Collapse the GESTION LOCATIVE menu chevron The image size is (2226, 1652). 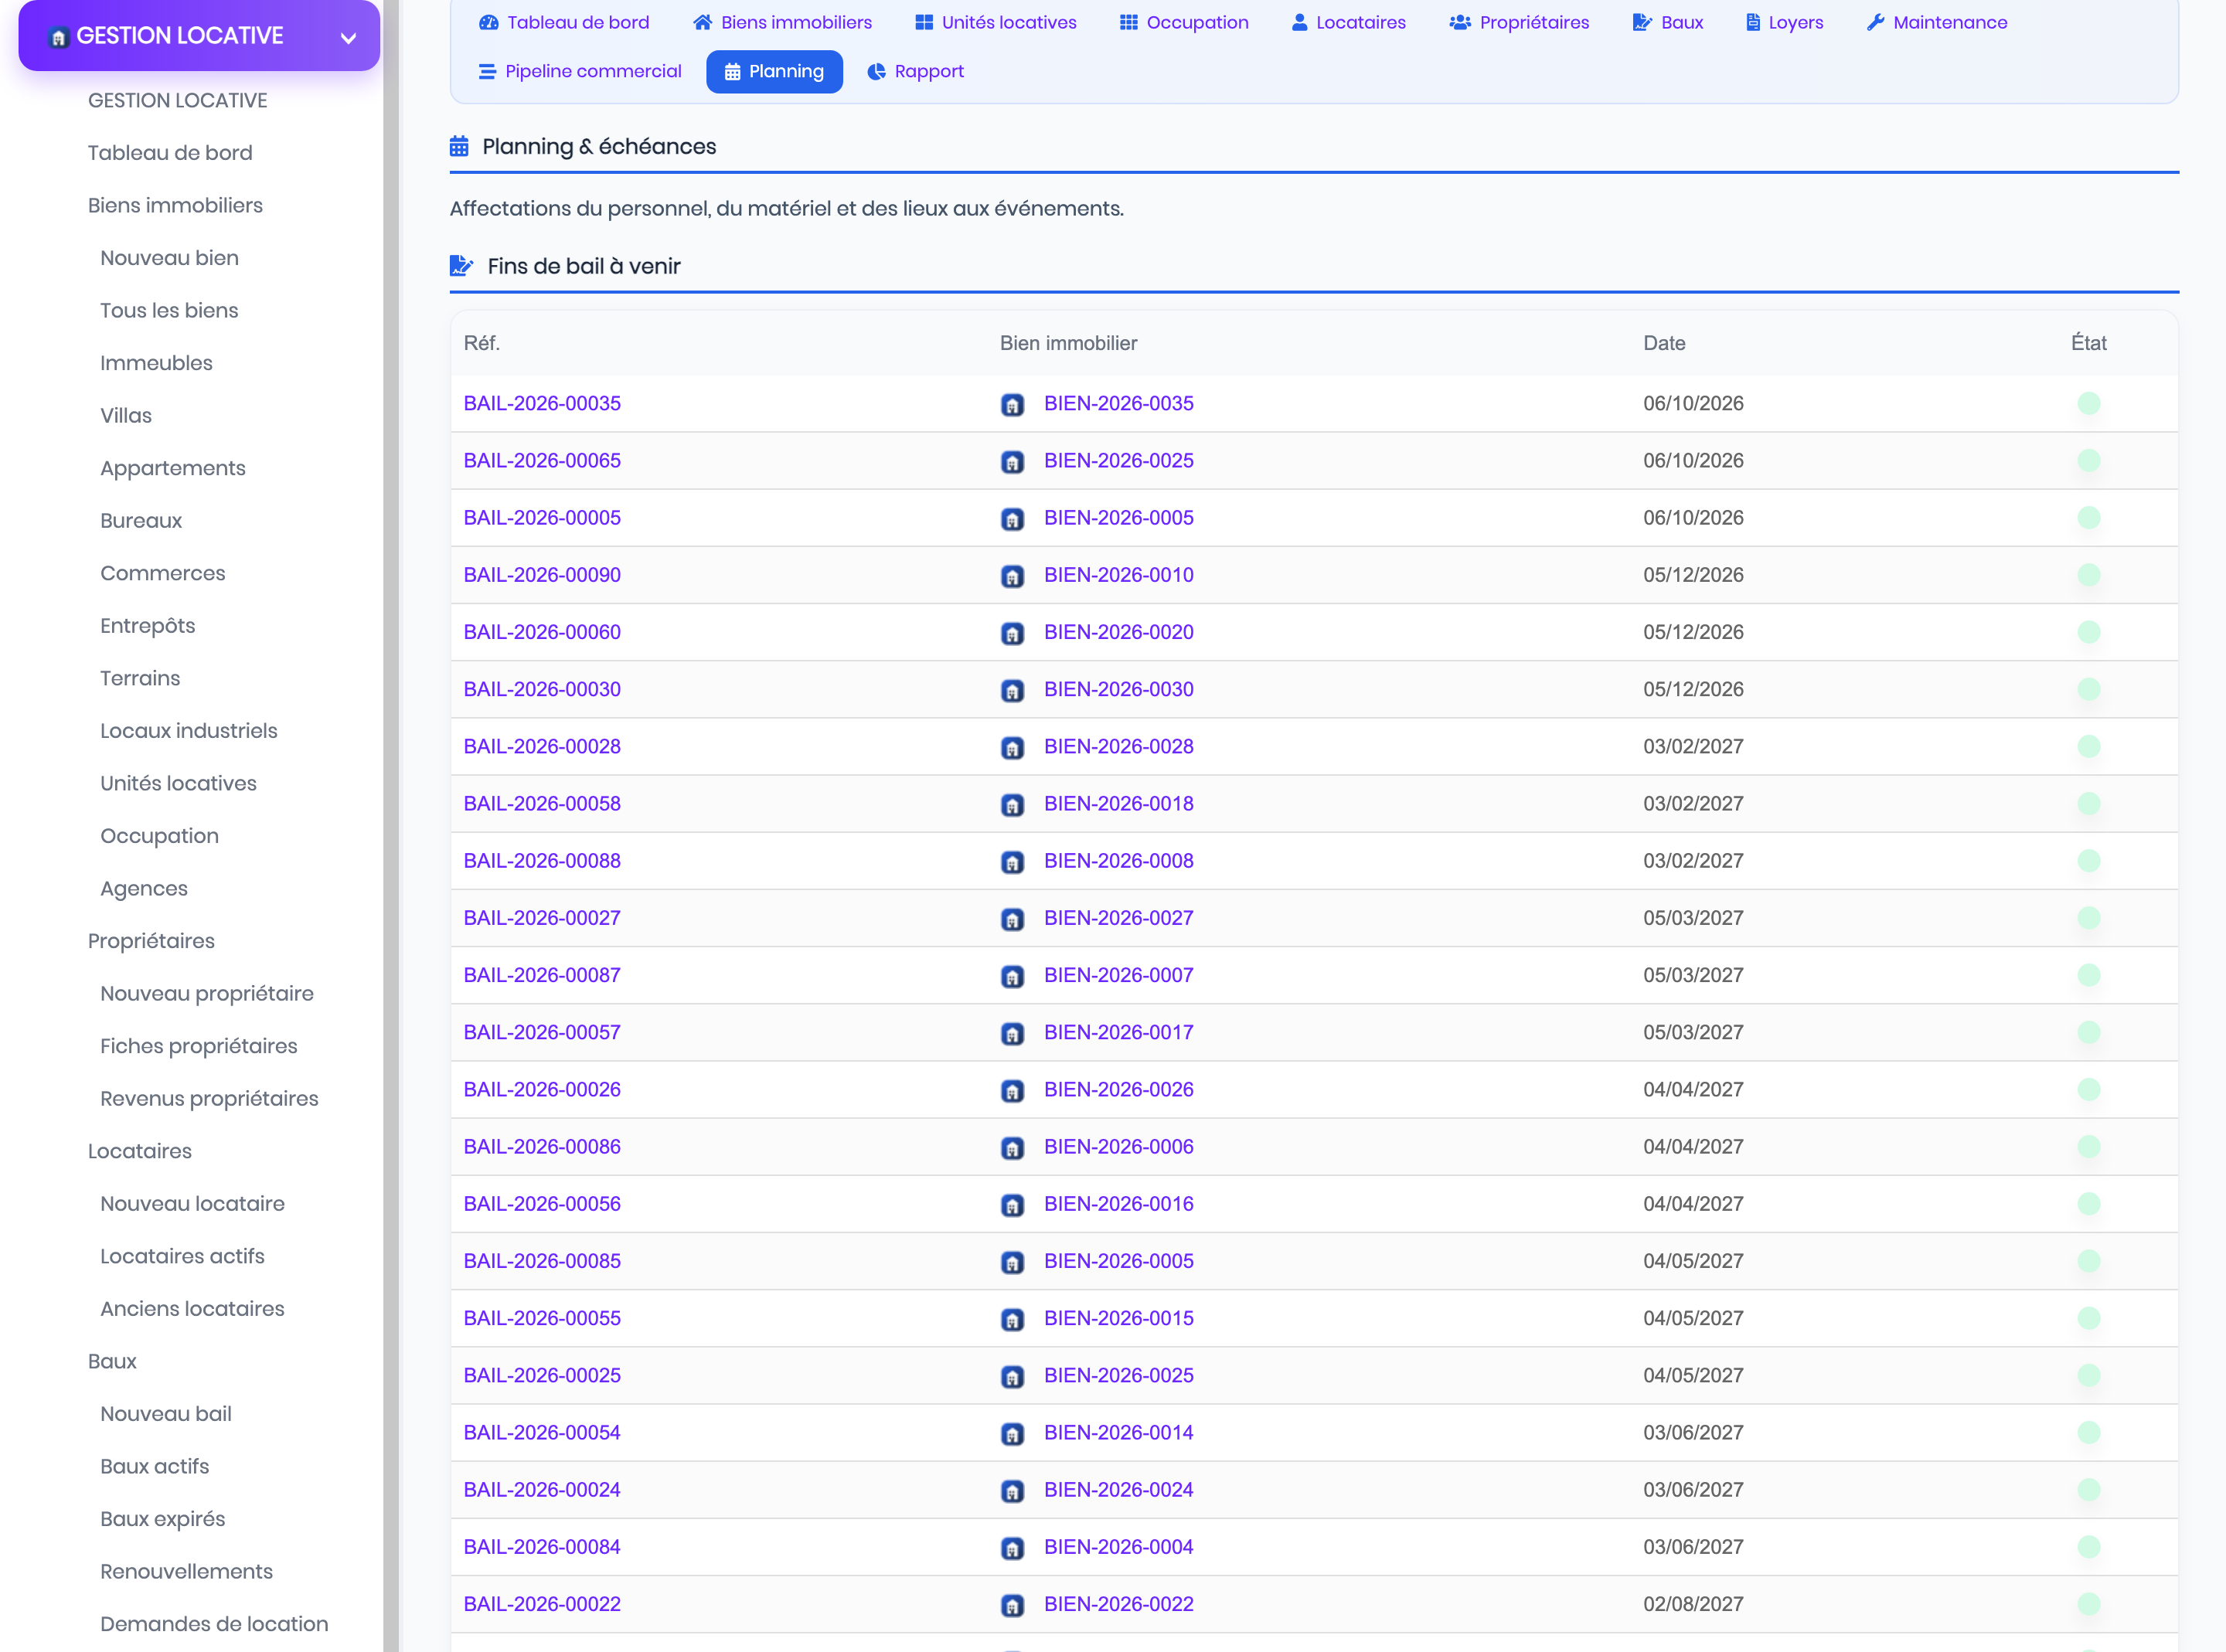pyautogui.click(x=348, y=38)
